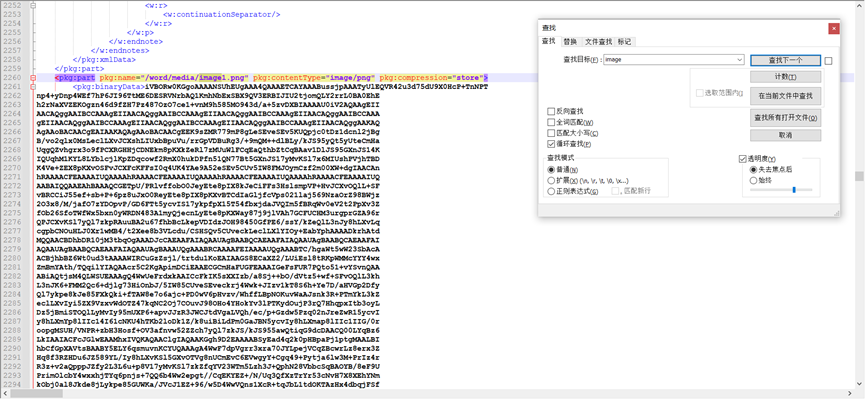Select the 失去焦点后 transparency option

pos(754,169)
